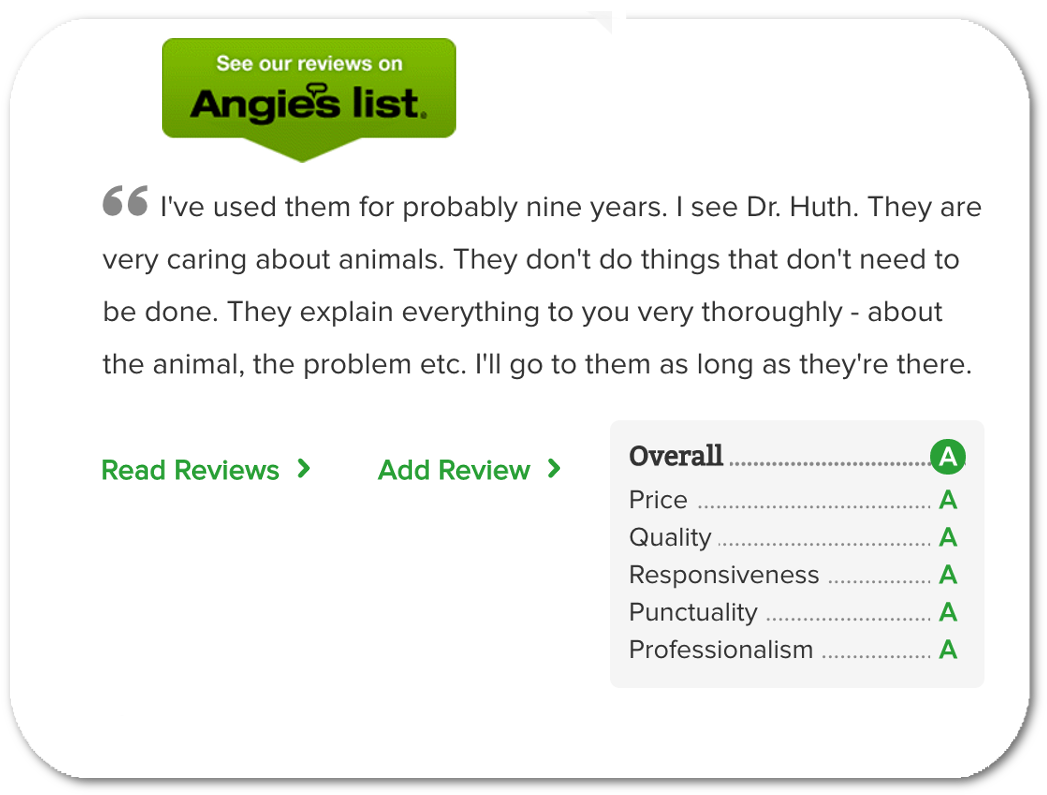
Task: Select the Punctuality rating row label
Action: coord(693,613)
